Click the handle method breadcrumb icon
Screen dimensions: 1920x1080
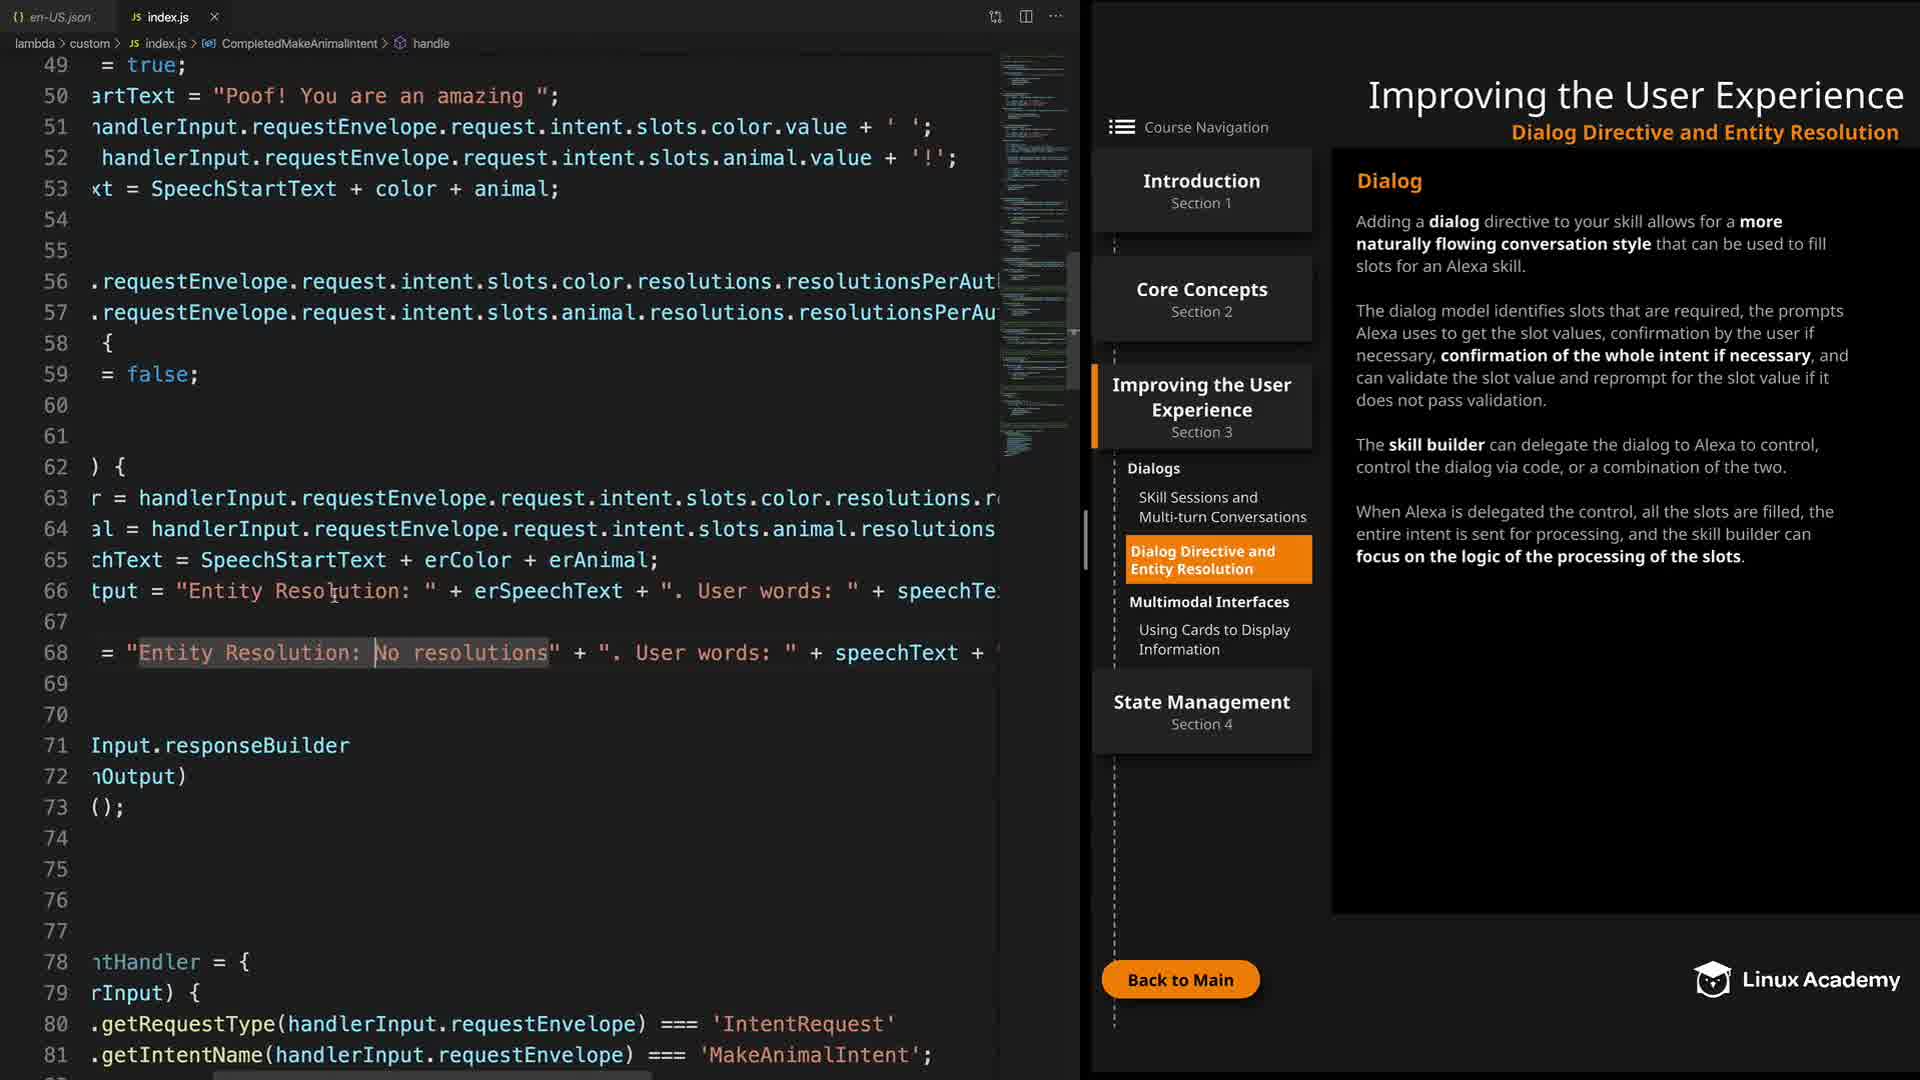pos(400,44)
